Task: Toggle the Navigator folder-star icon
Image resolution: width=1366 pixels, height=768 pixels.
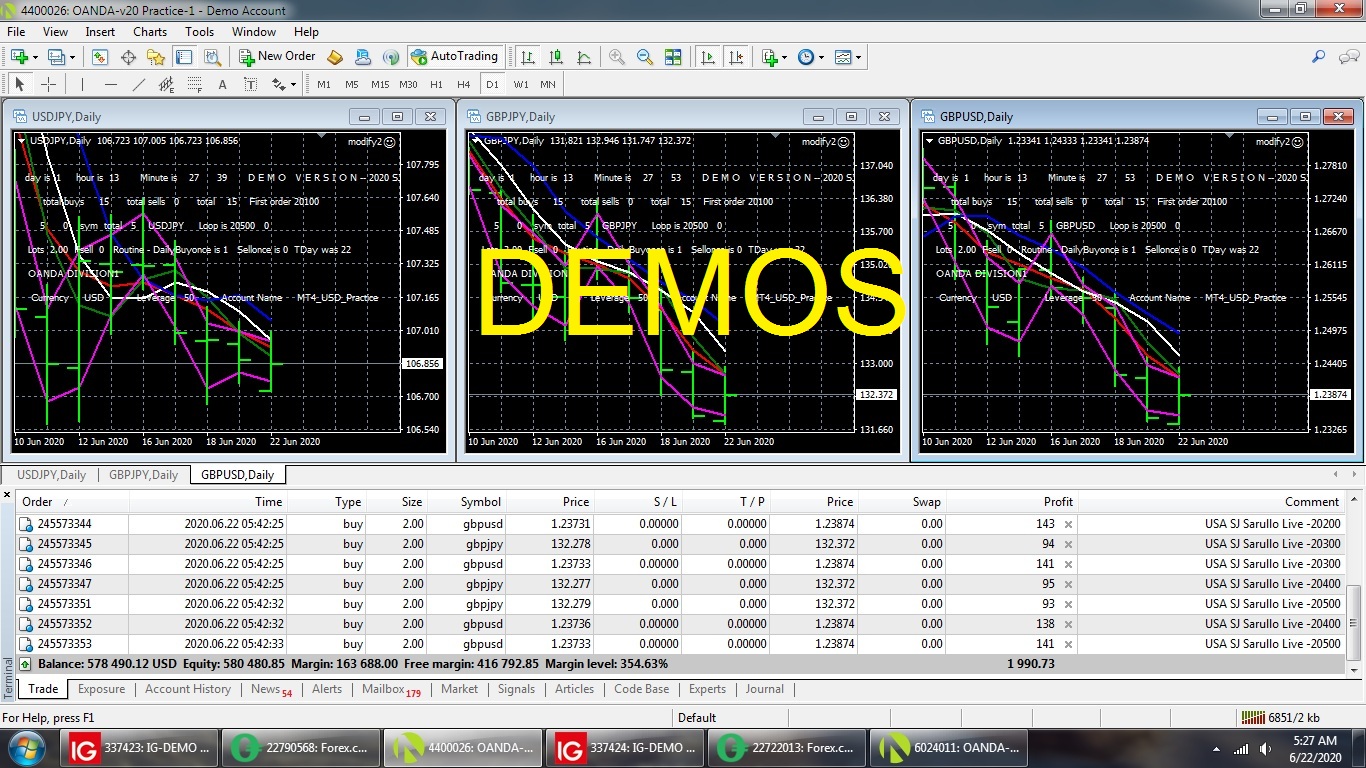Action: click(156, 57)
